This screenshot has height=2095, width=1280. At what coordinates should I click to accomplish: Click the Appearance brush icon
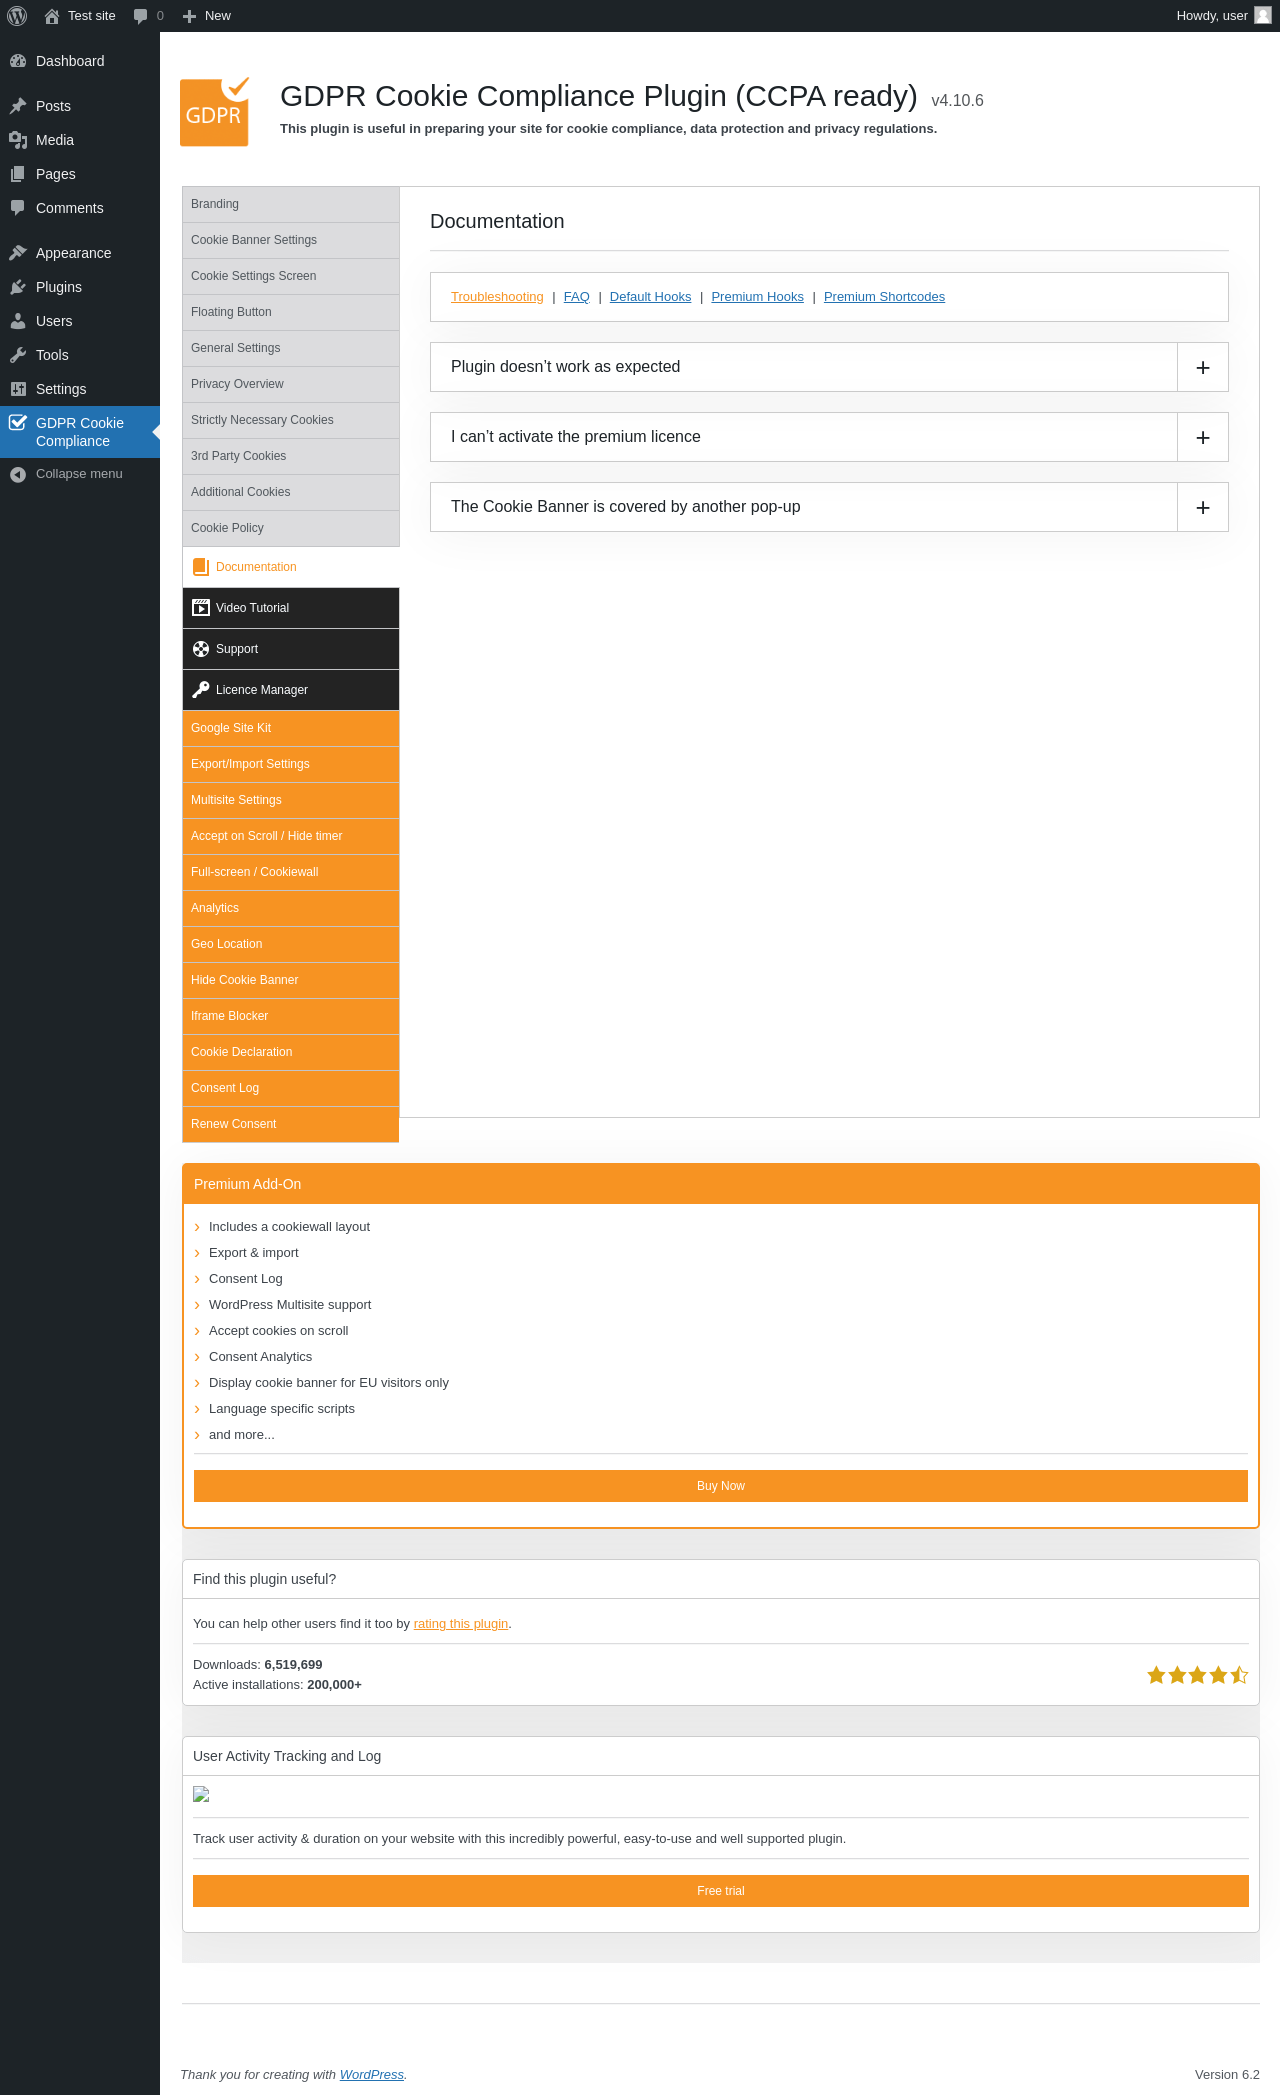pos(18,253)
